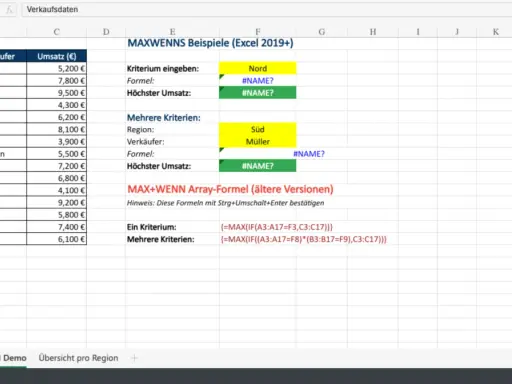The image size is (512, 384).
Task: Select the Verkäufer: label cell
Action: pos(145,142)
